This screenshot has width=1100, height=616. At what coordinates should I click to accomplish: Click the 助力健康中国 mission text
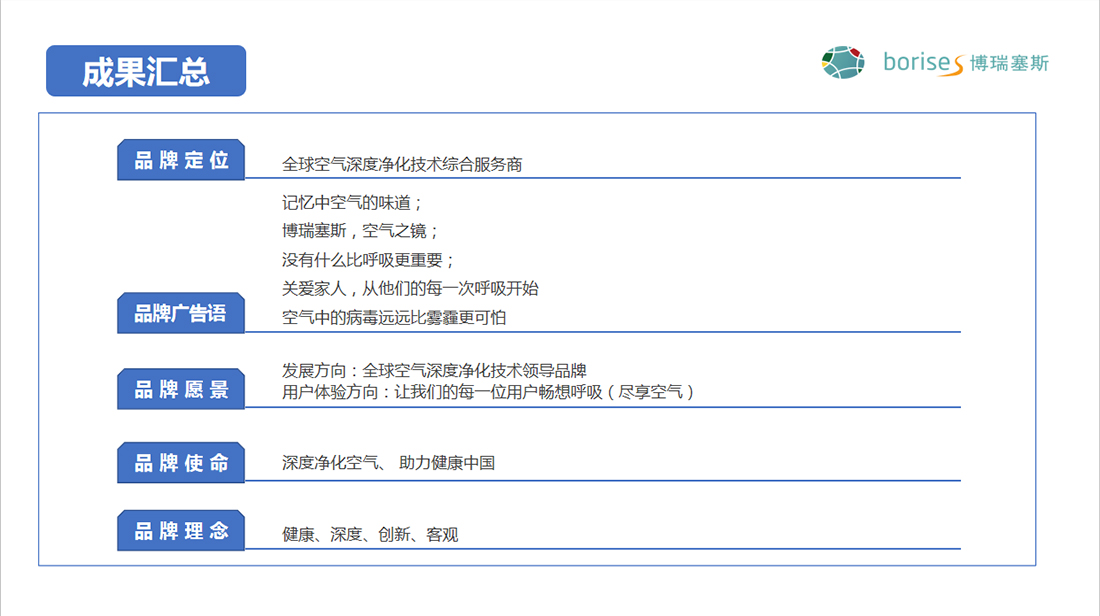click(447, 463)
